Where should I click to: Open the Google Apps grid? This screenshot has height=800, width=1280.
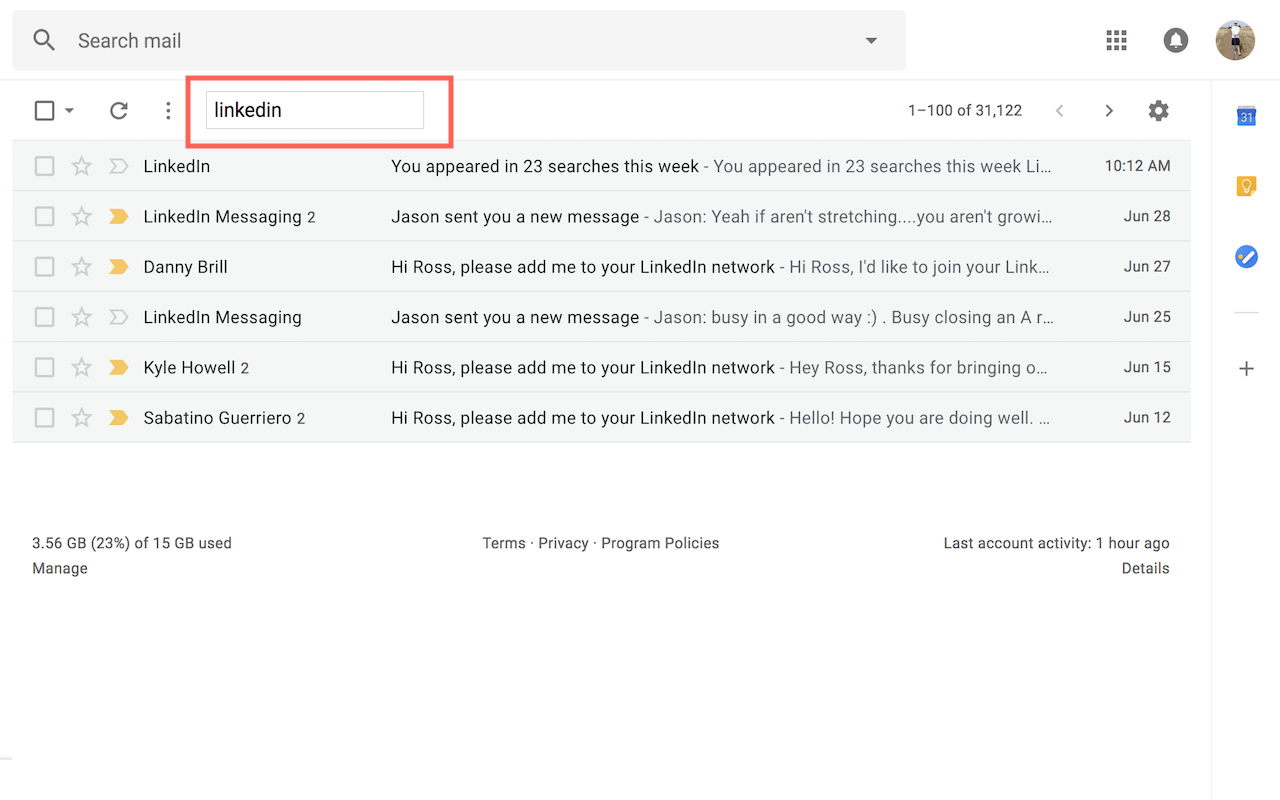pos(1116,40)
